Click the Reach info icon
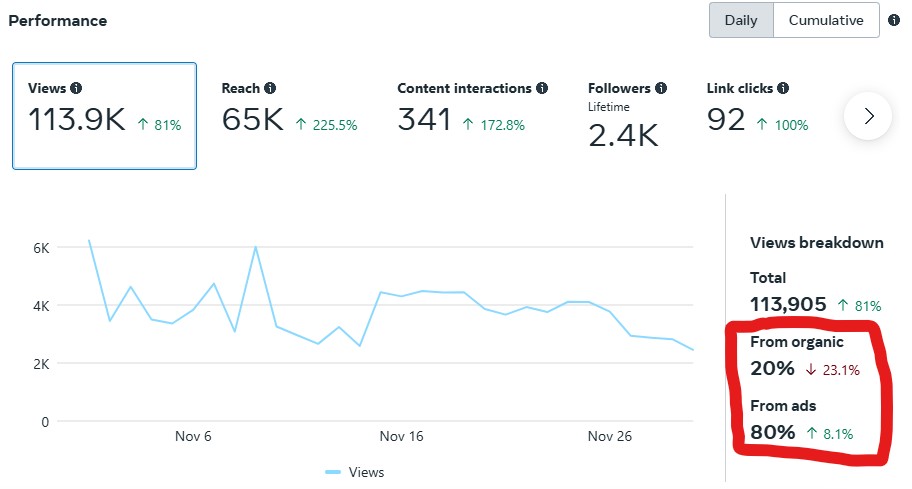912x489 pixels. (270, 88)
